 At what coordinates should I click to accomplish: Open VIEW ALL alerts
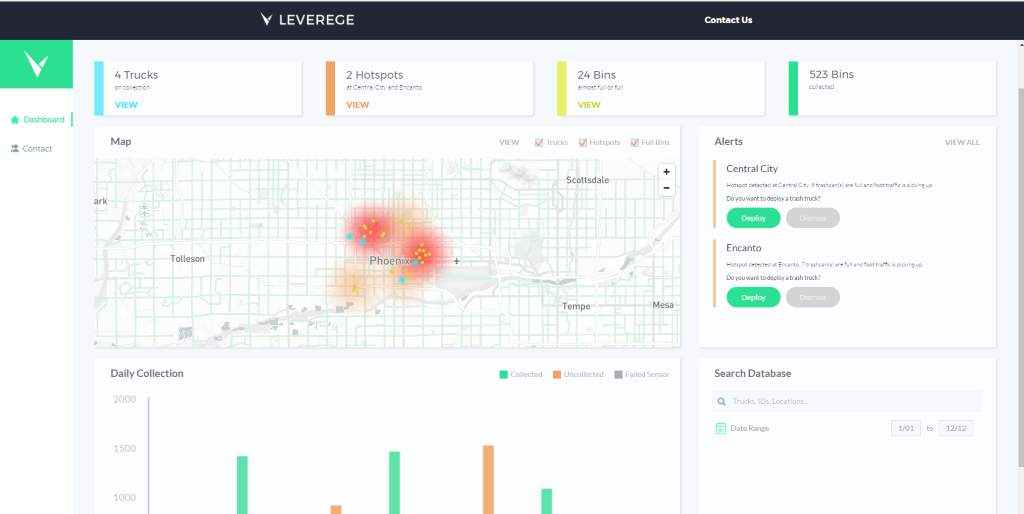[962, 142]
